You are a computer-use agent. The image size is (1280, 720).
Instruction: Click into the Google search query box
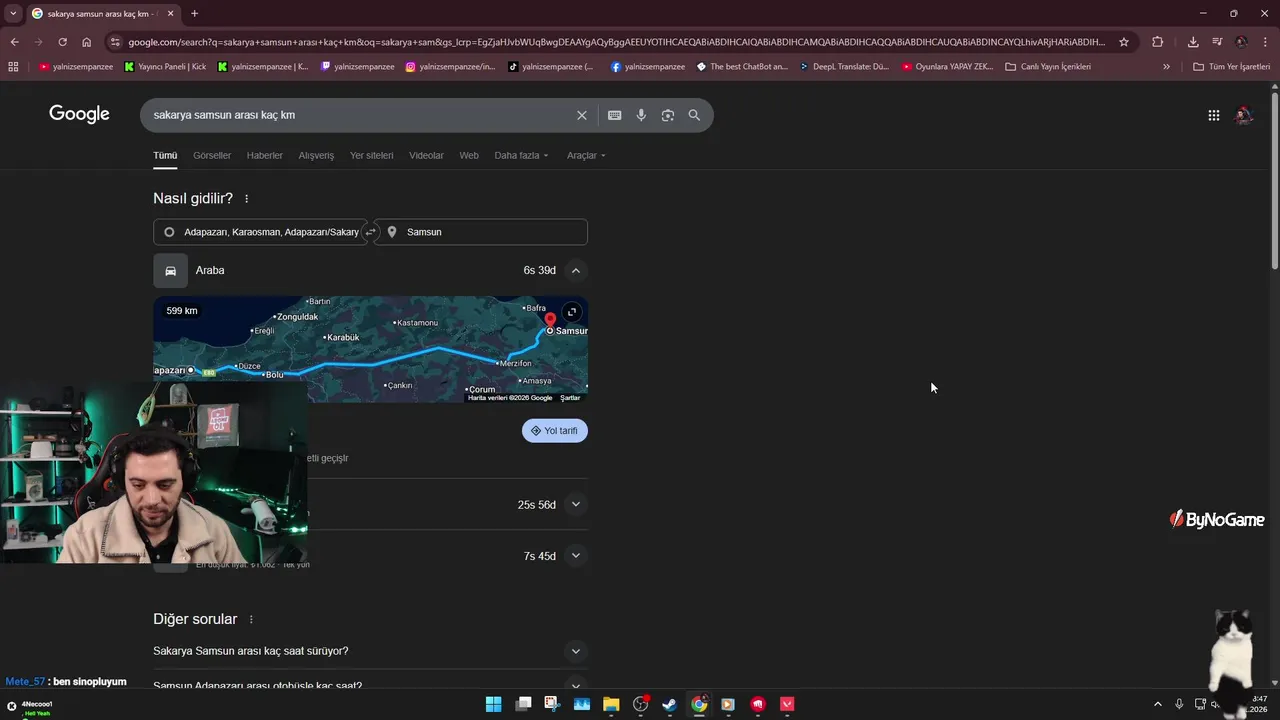pos(360,115)
